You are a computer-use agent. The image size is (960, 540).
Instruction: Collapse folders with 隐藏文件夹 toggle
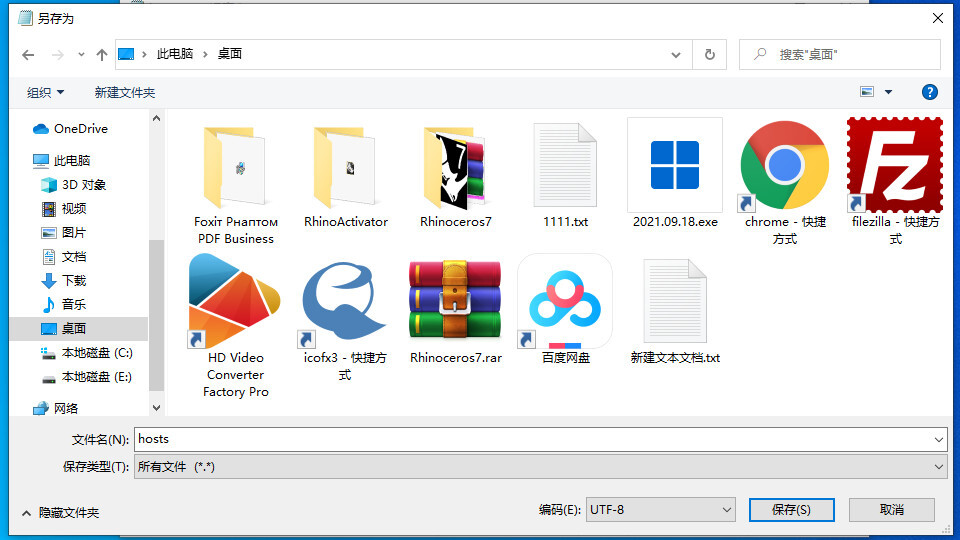(59, 512)
